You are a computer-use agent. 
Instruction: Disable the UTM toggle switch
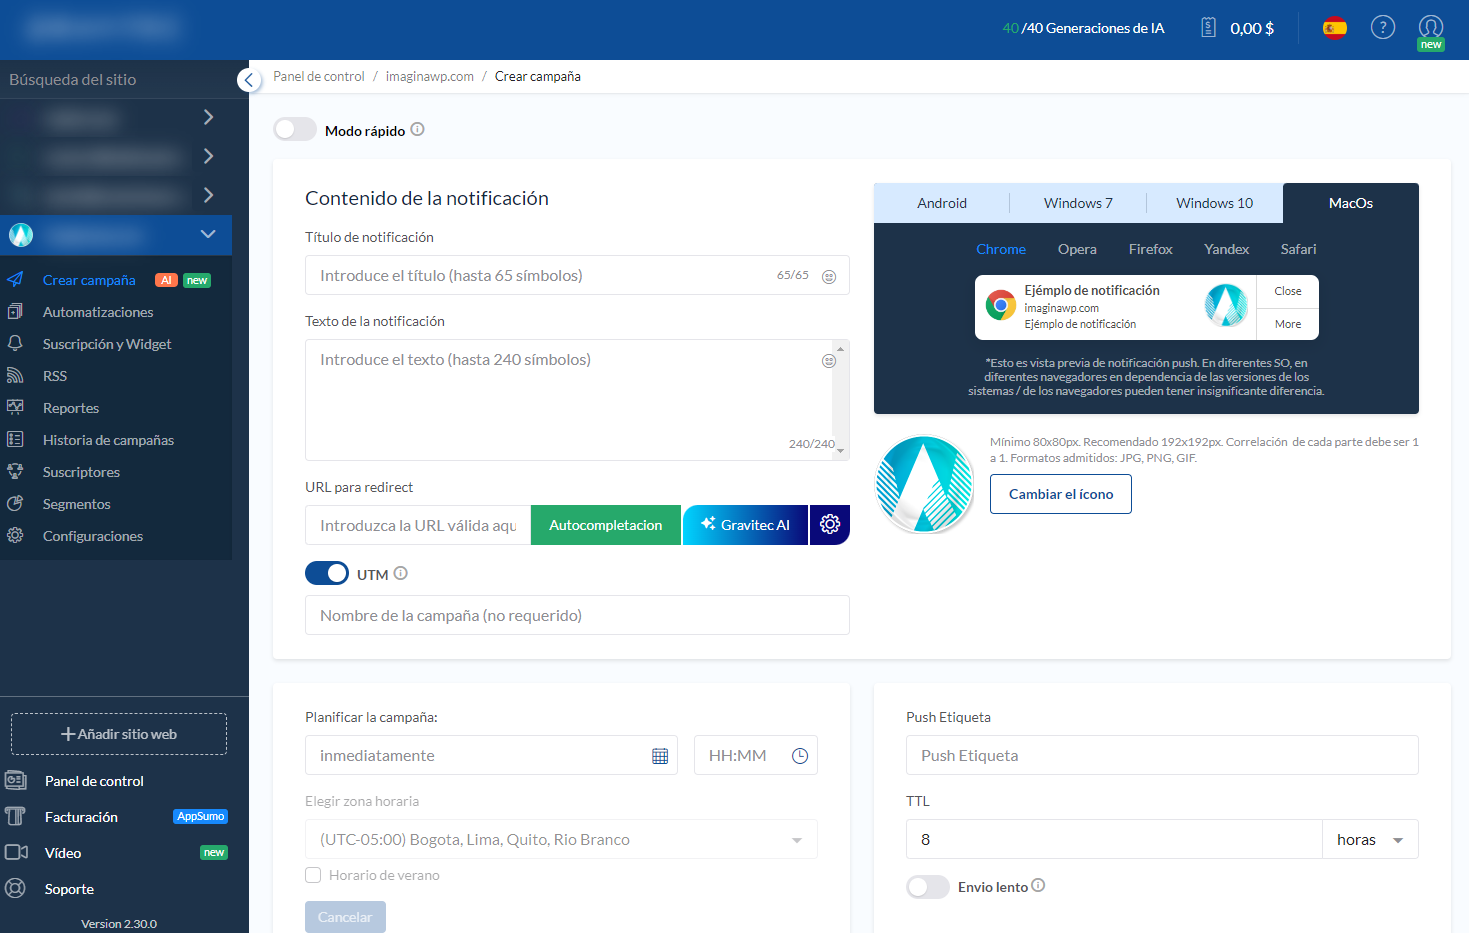tap(327, 574)
